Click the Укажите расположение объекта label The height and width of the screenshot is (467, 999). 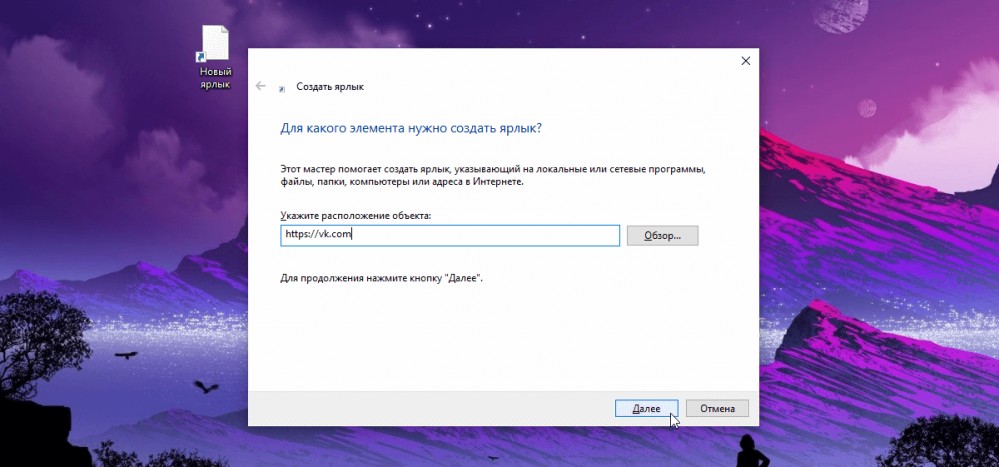coord(356,216)
